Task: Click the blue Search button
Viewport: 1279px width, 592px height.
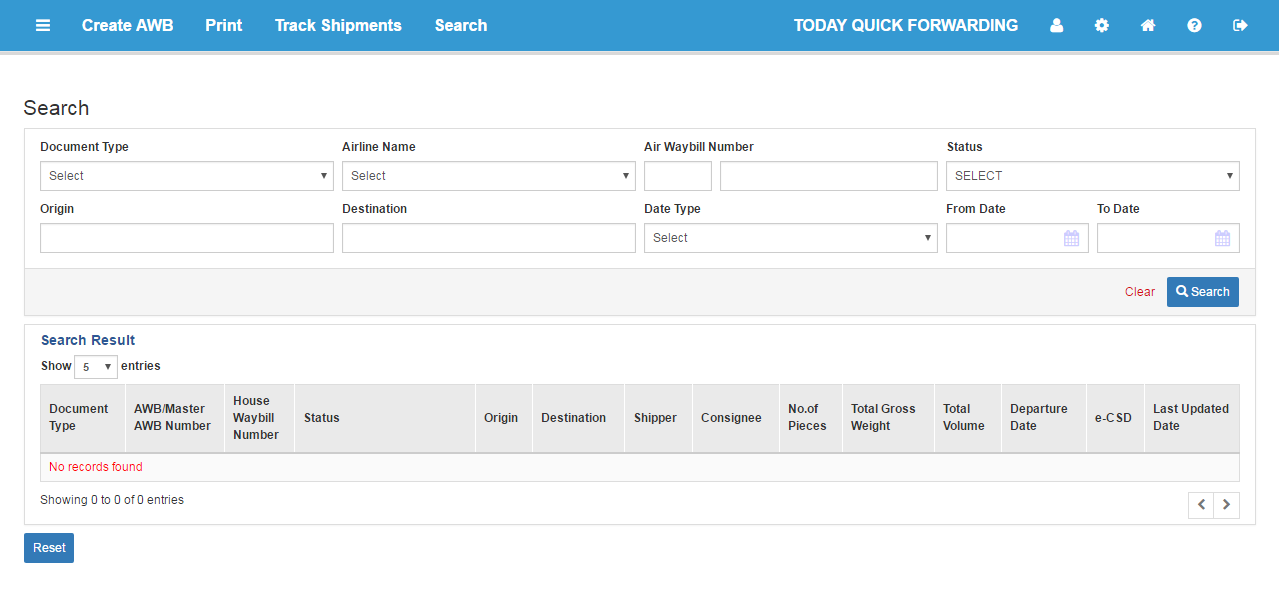Action: [1203, 292]
